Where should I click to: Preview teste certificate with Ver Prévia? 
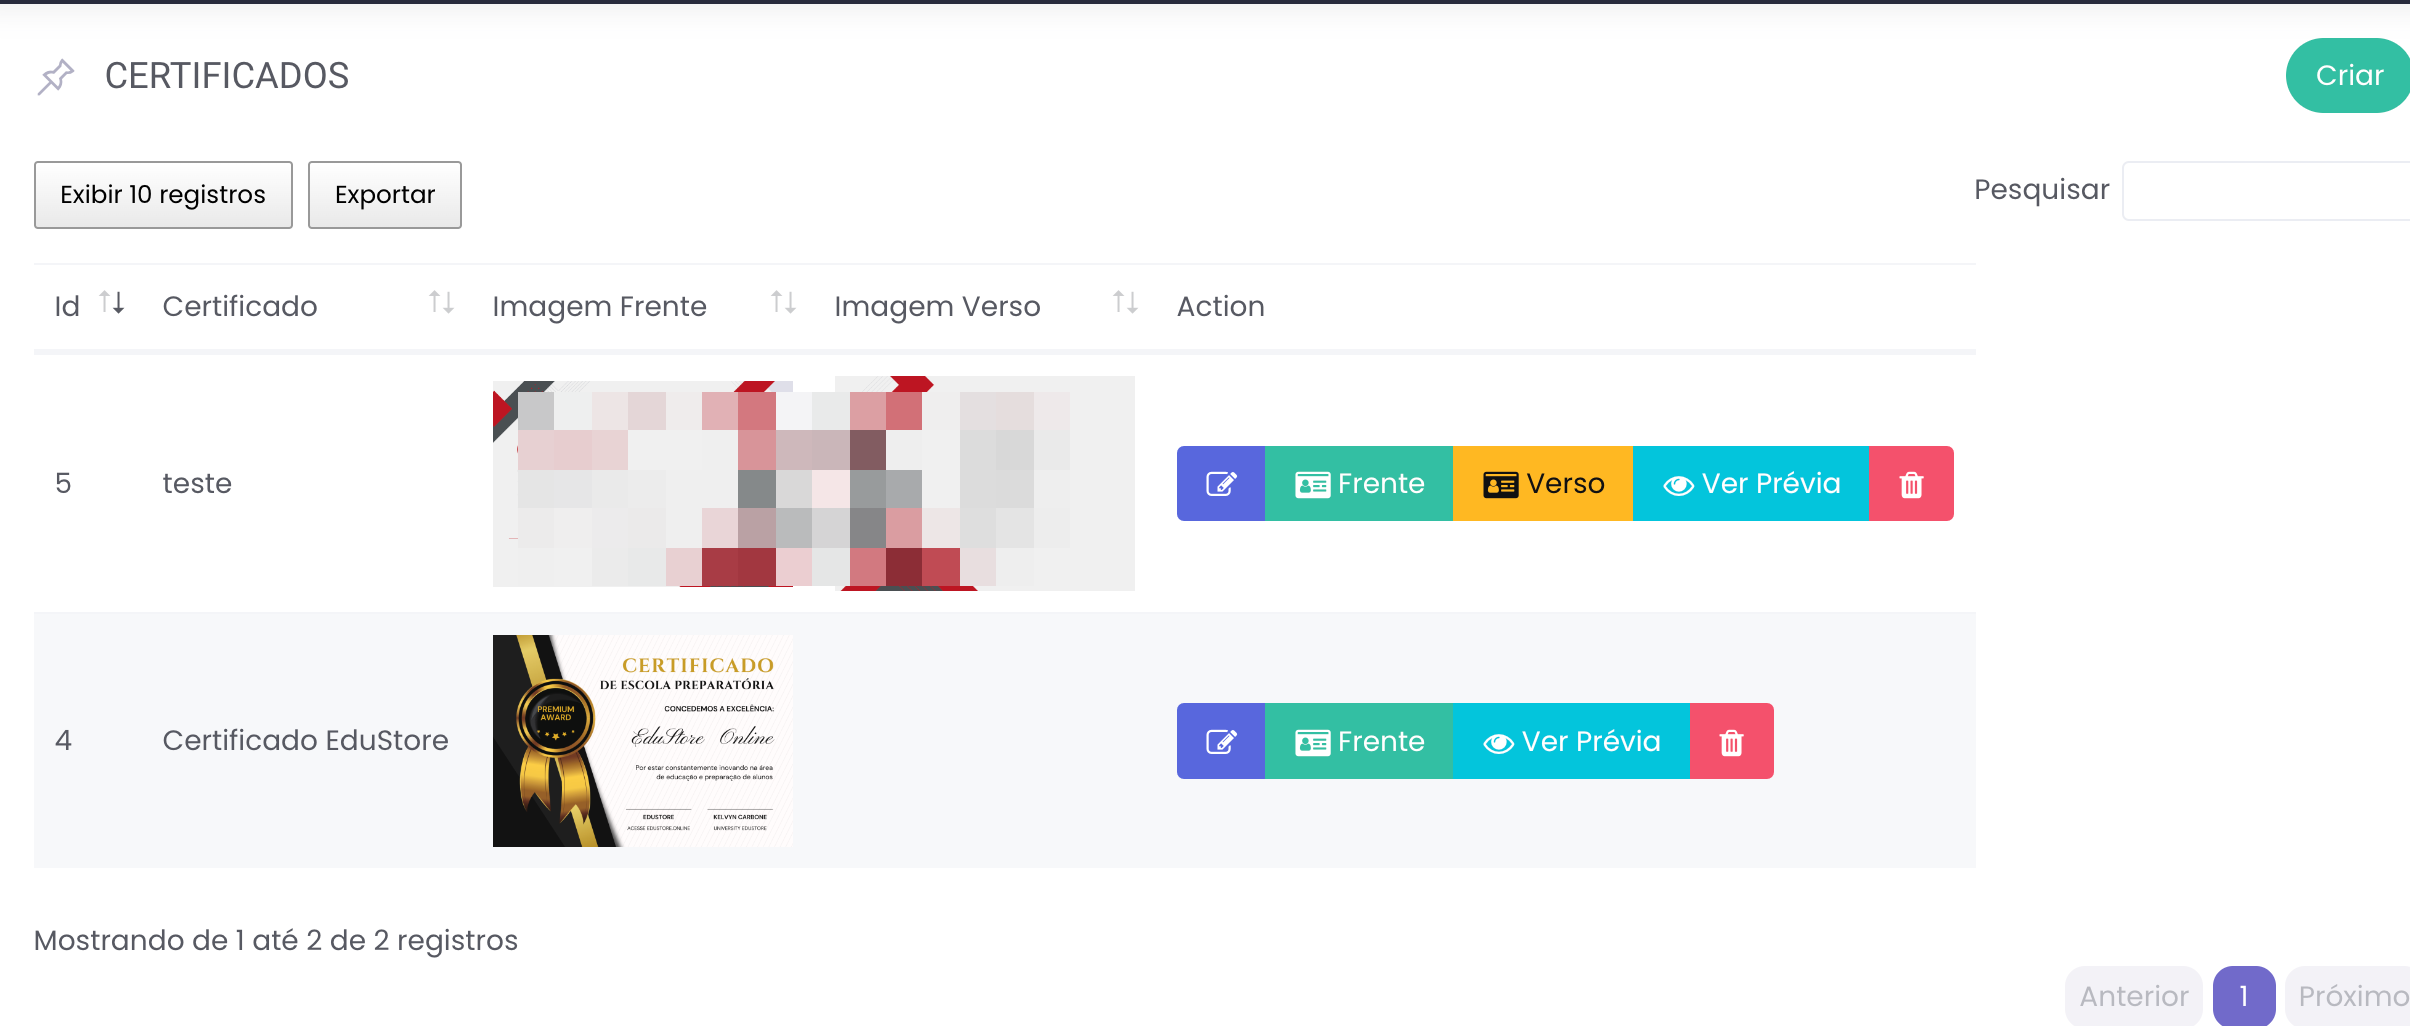point(1750,484)
